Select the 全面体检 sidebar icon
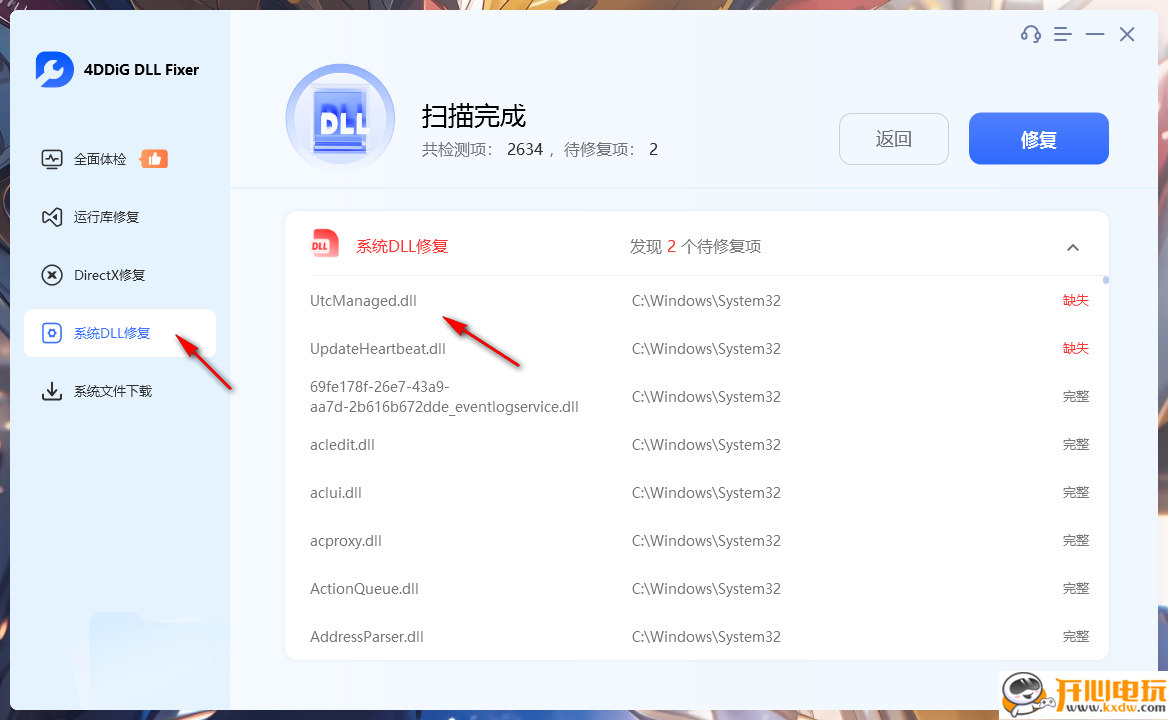This screenshot has height=720, width=1168. tap(52, 158)
